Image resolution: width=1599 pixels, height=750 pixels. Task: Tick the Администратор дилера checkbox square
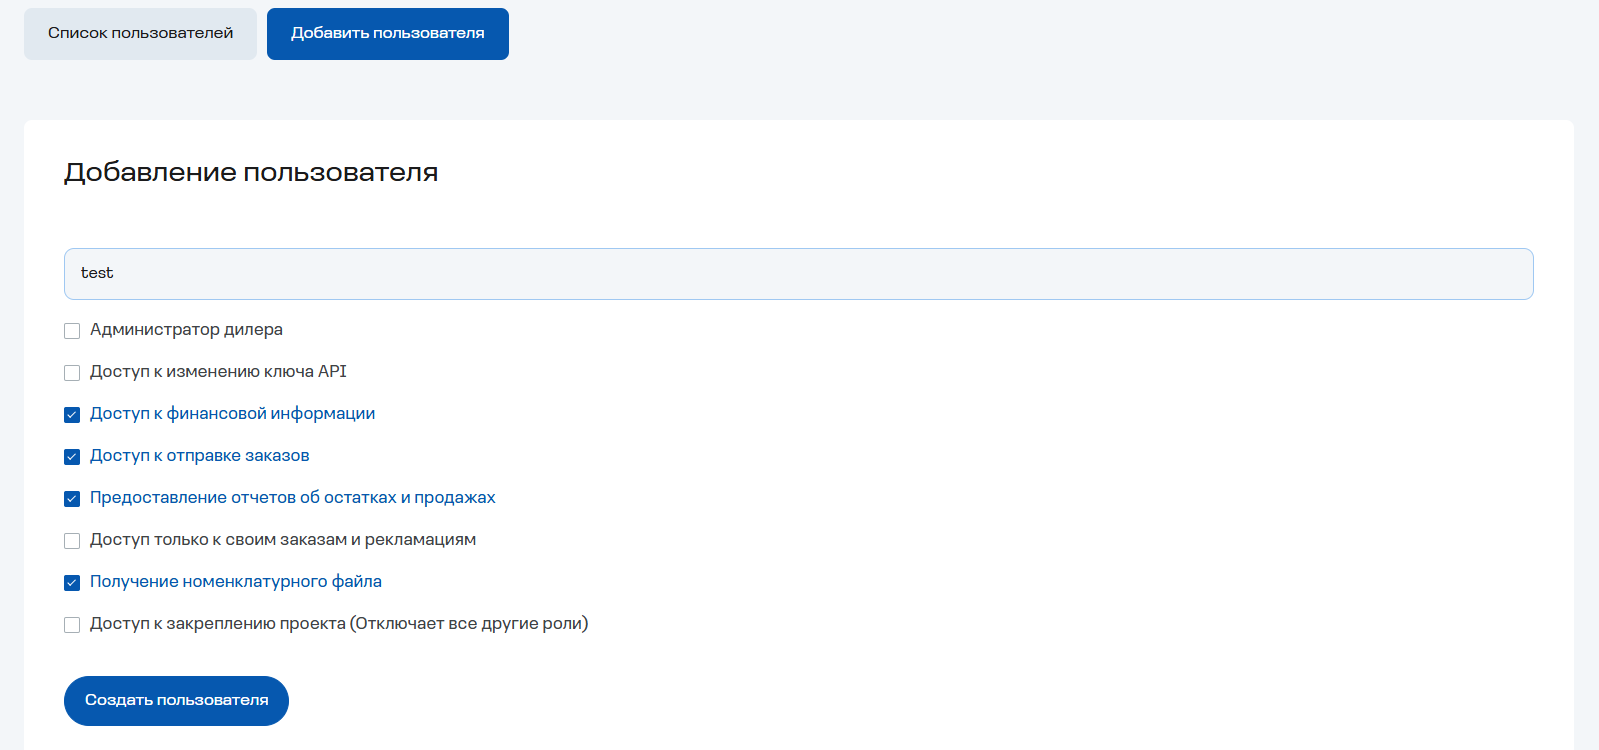click(72, 331)
